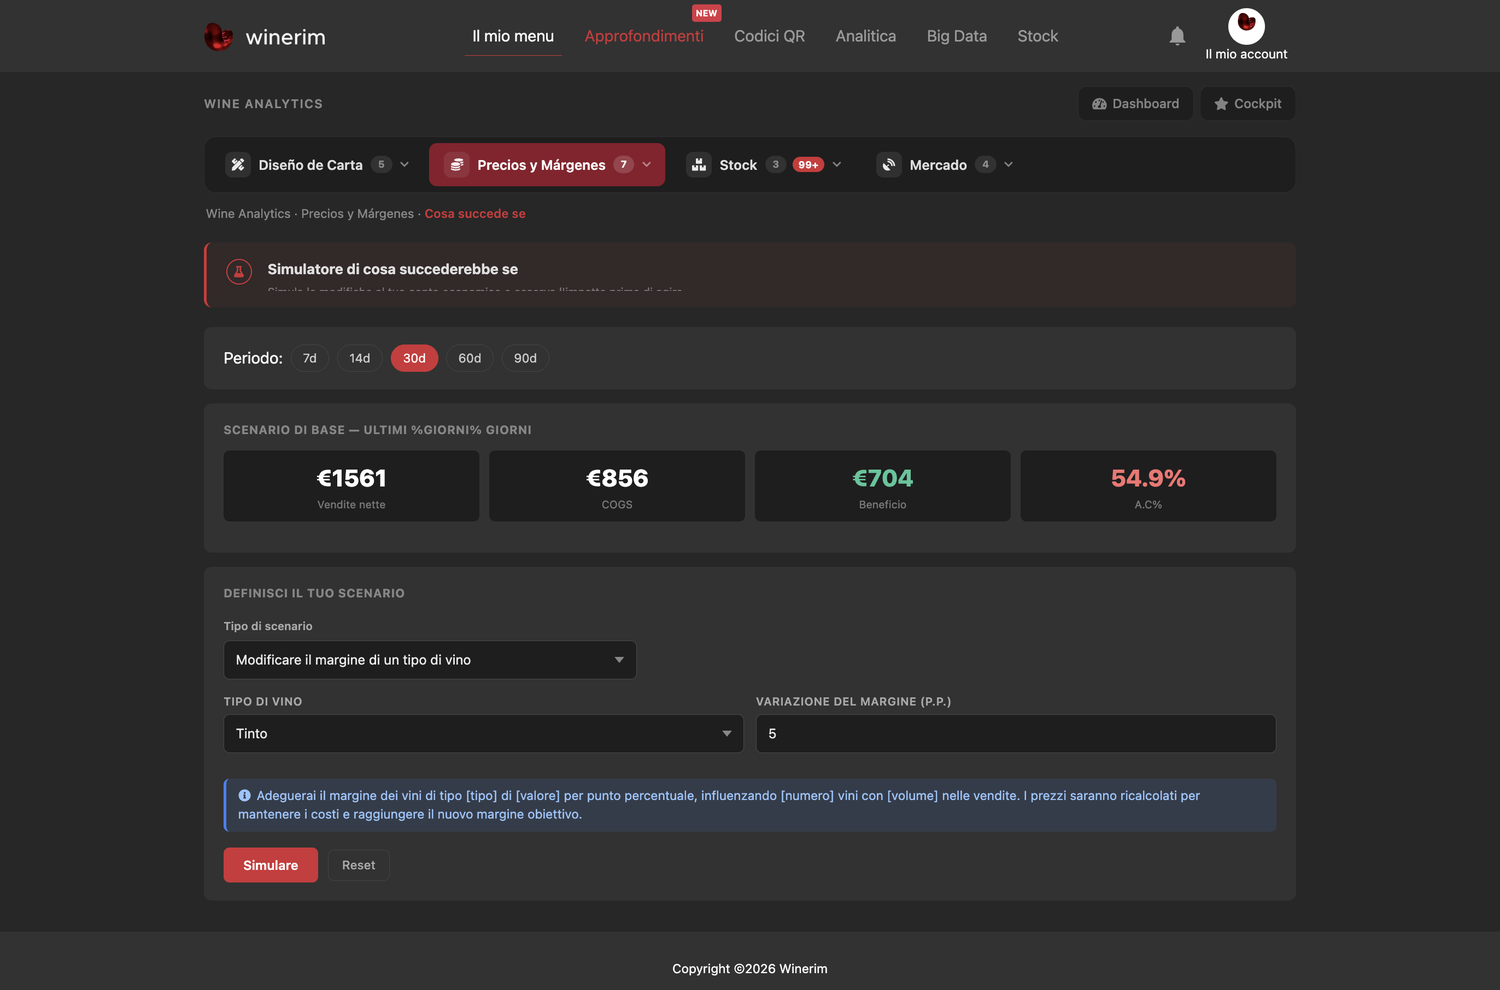Click the €856 COGS card
Viewport: 1500px width, 990px height.
tap(617, 486)
